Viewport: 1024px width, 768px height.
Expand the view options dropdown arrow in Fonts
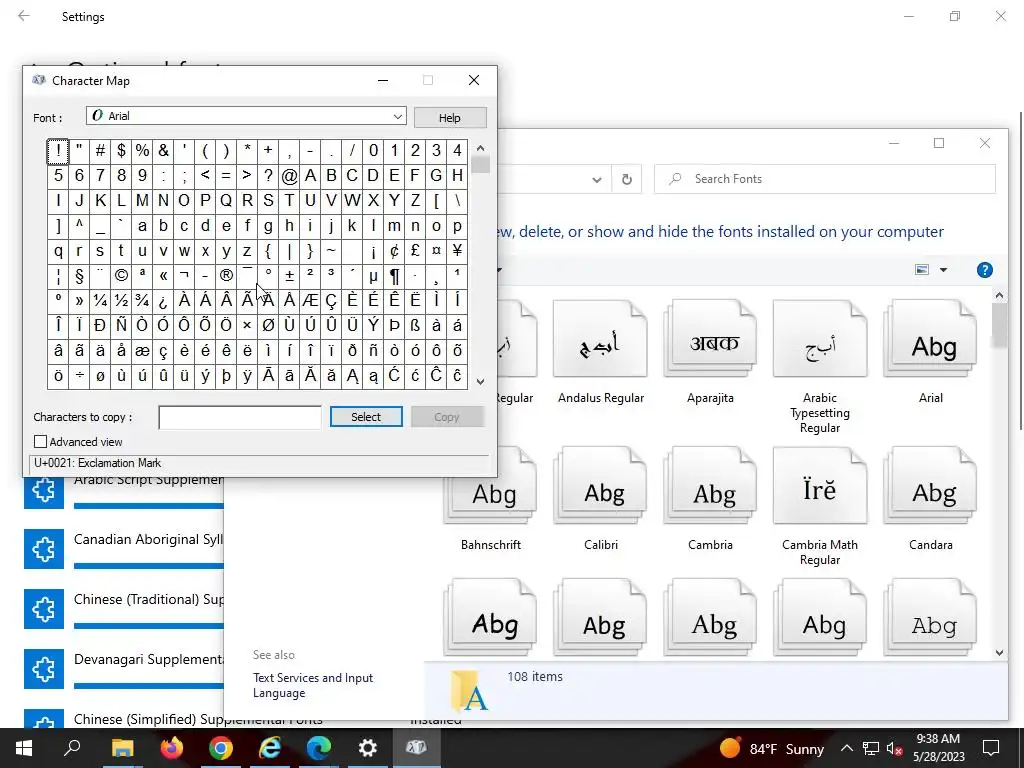[943, 270]
